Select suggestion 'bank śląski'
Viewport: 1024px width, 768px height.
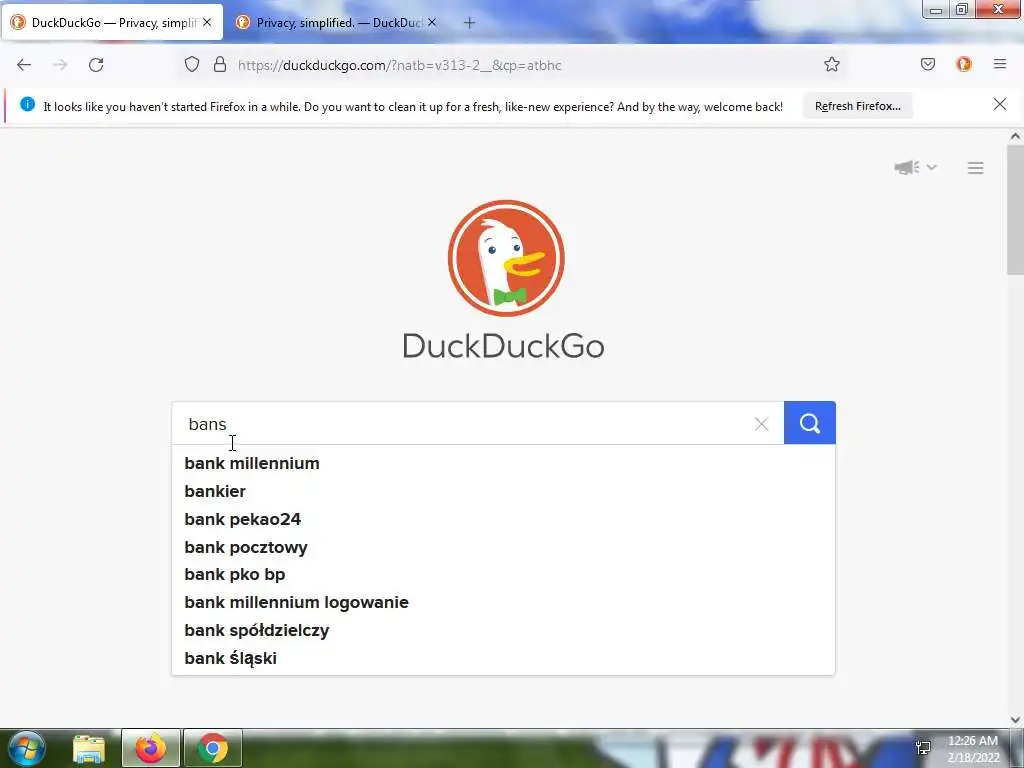click(x=503, y=658)
